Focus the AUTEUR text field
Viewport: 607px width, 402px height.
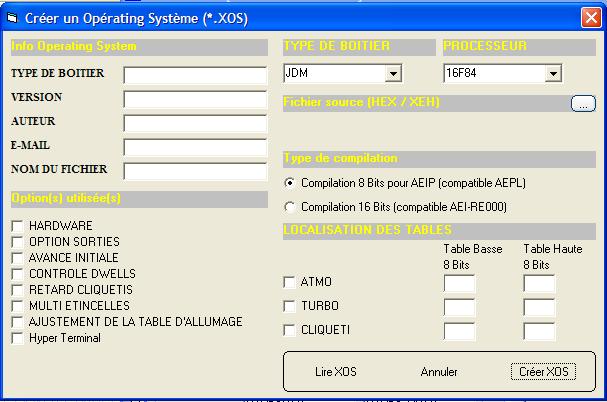[x=195, y=123]
